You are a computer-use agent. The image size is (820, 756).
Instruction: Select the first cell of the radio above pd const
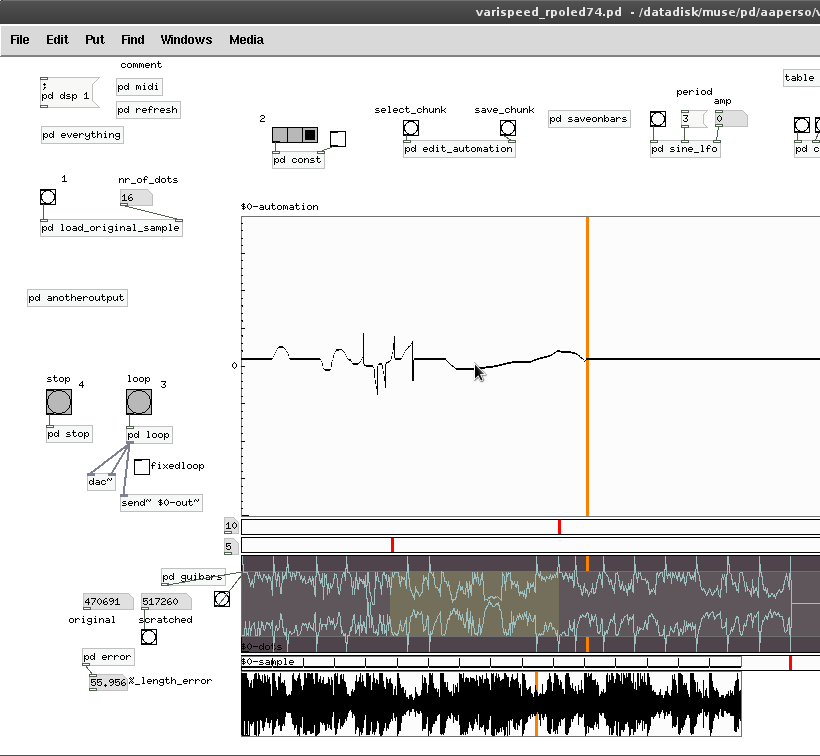(x=280, y=135)
